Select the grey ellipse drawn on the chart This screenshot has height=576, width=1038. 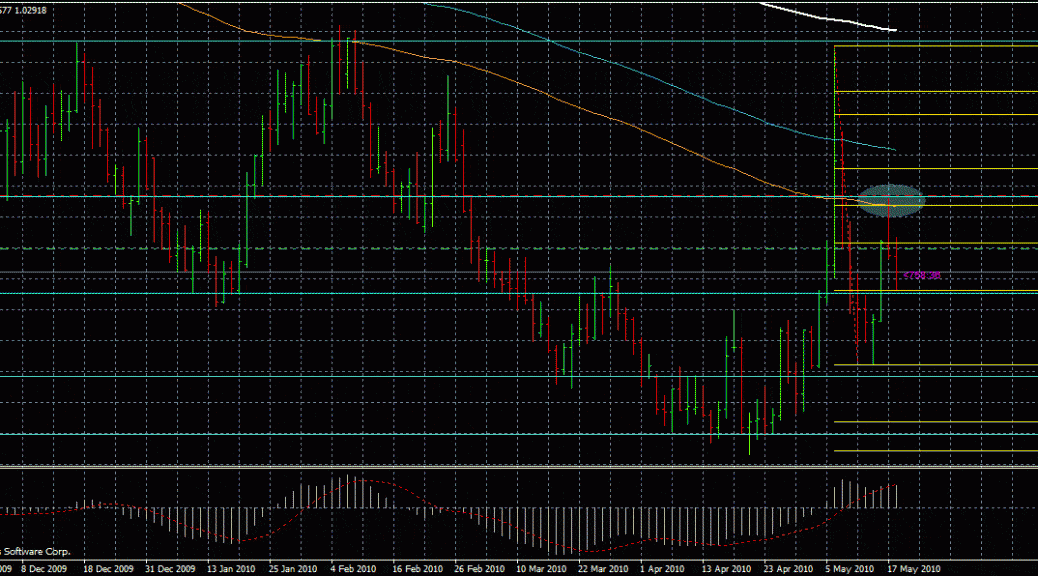[x=890, y=201]
